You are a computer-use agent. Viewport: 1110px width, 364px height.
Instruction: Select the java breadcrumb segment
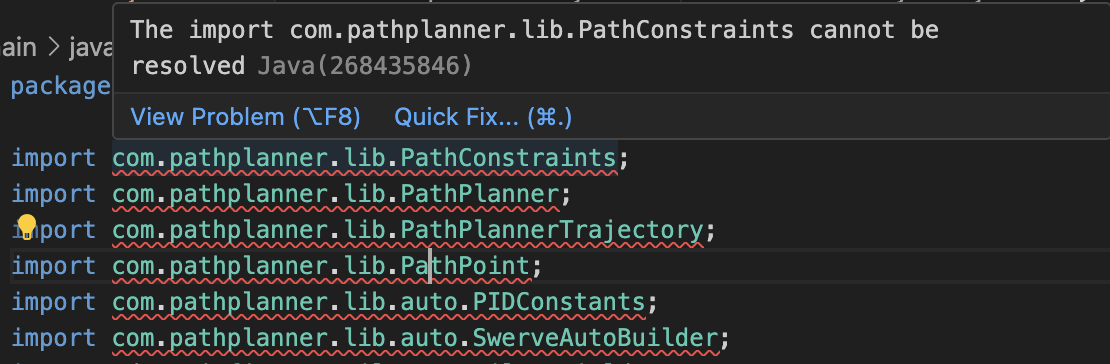click(91, 48)
